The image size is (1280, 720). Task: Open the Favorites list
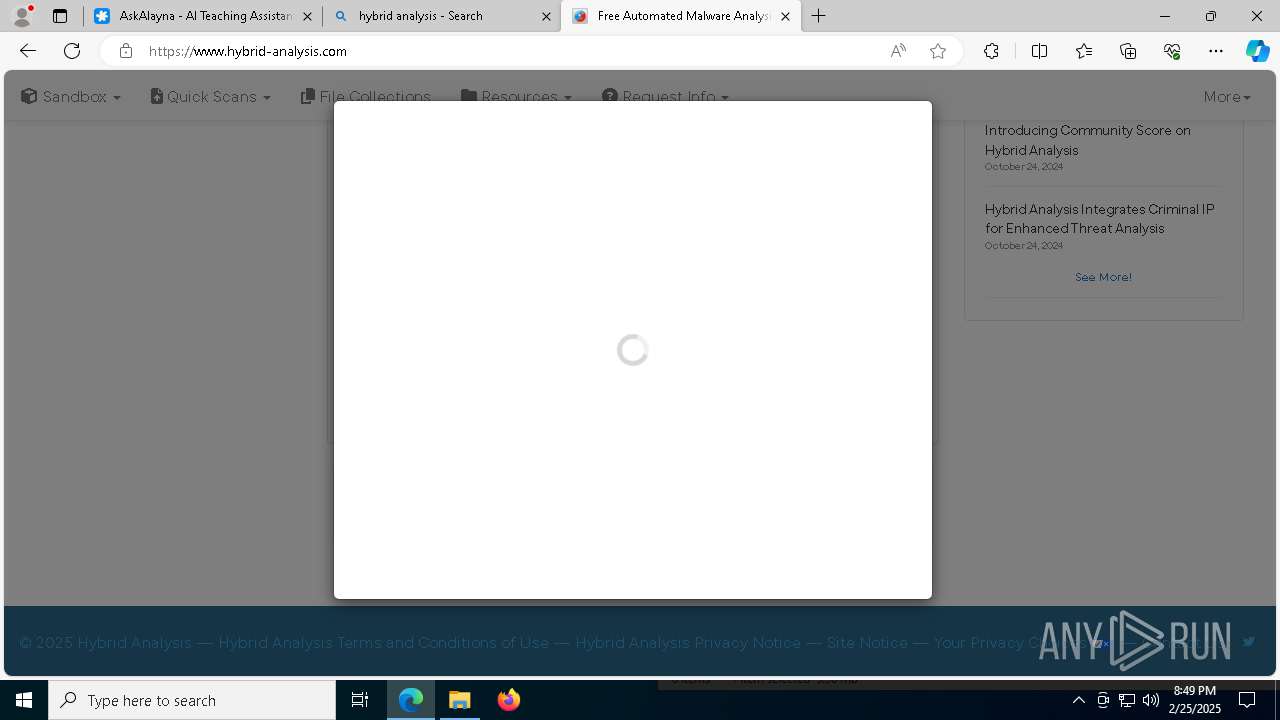click(x=1084, y=51)
